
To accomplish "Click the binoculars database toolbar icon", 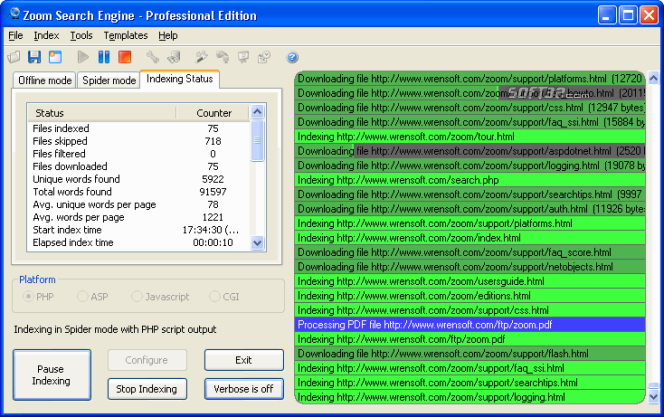I will pyautogui.click(x=174, y=57).
